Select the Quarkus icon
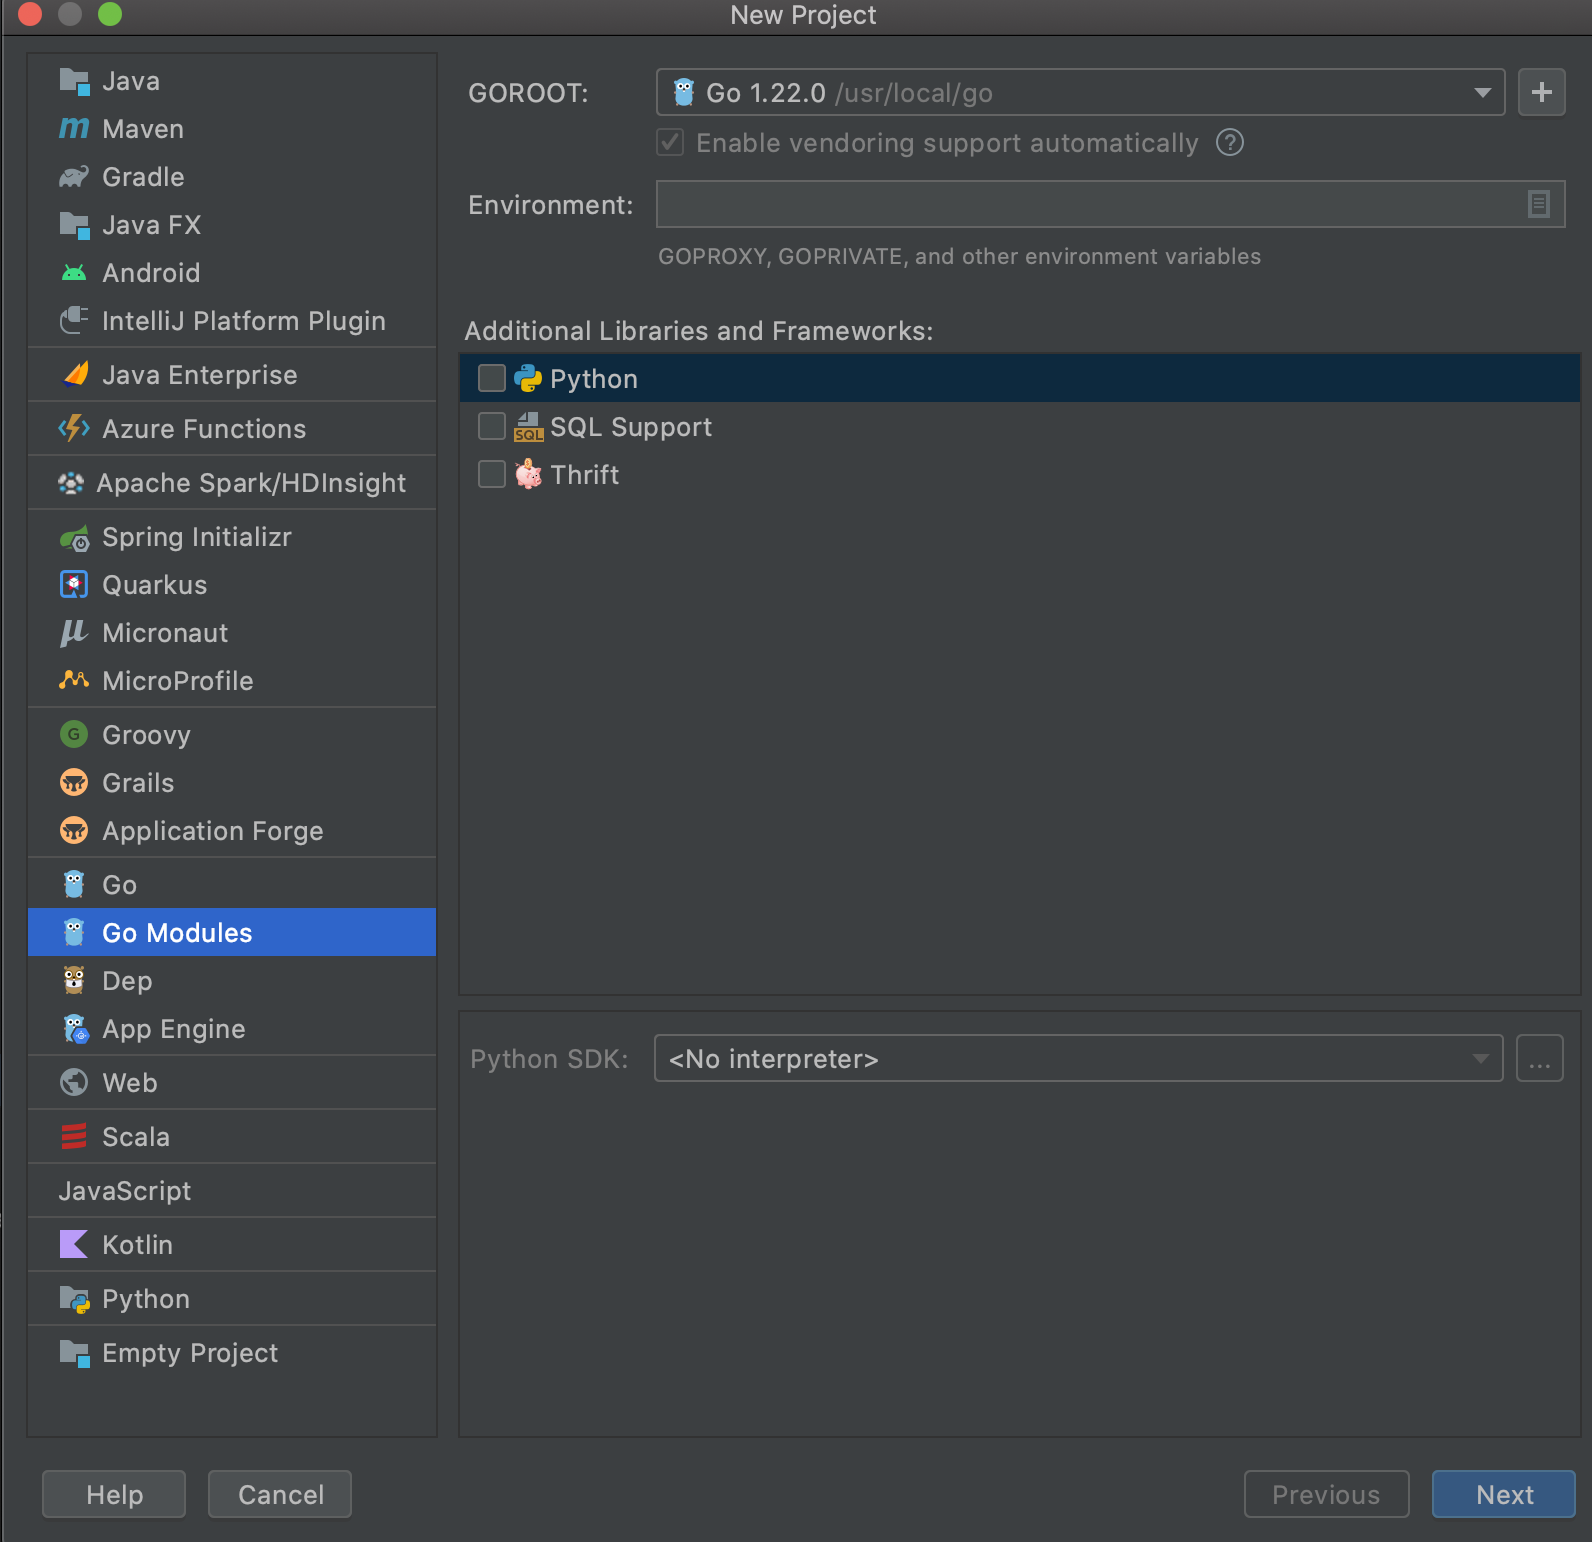 click(x=74, y=585)
